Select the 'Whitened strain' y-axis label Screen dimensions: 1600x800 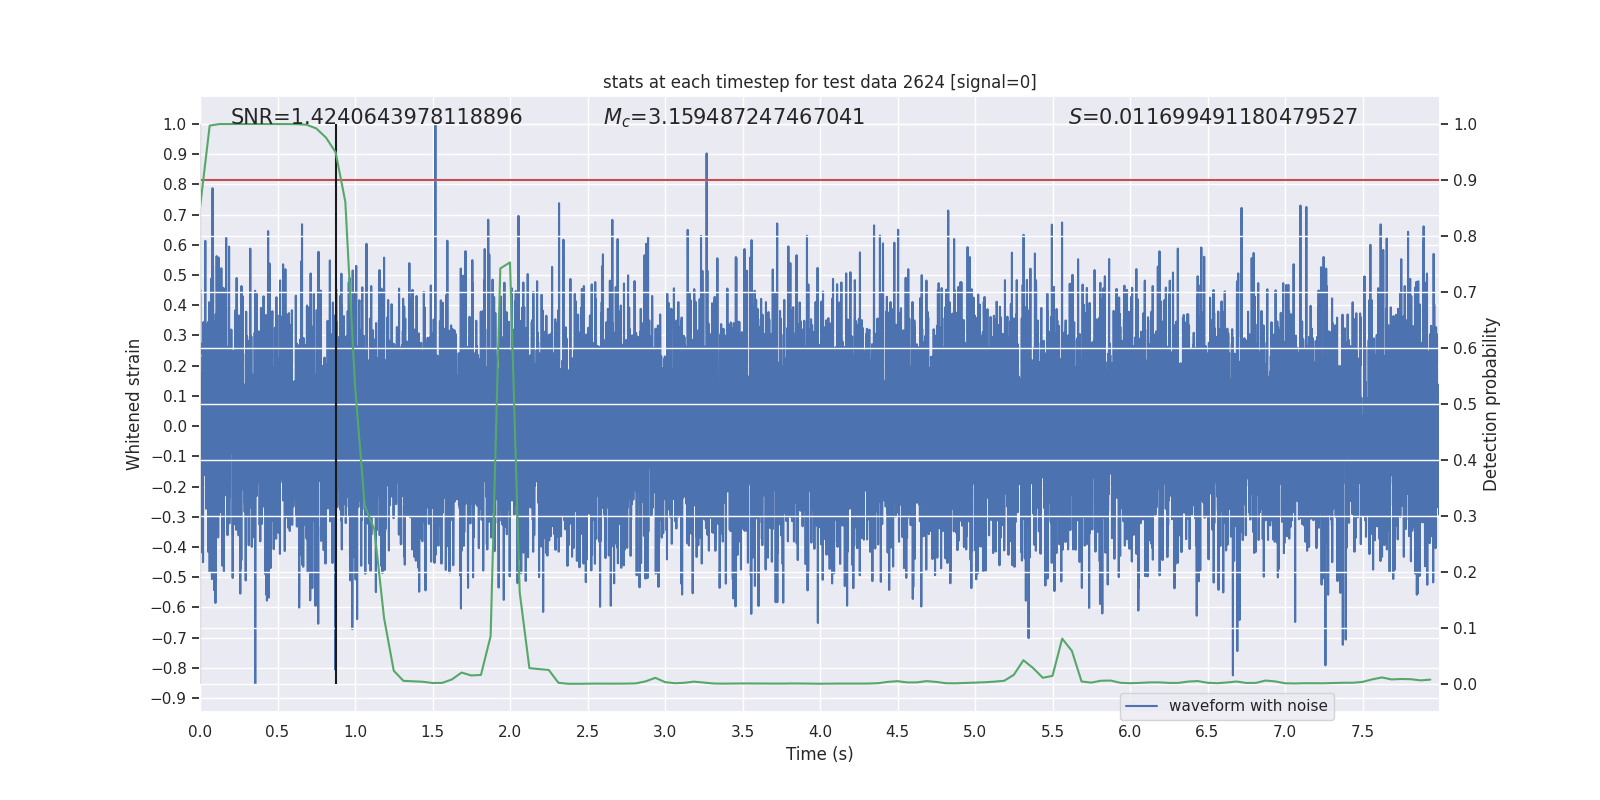[133, 404]
